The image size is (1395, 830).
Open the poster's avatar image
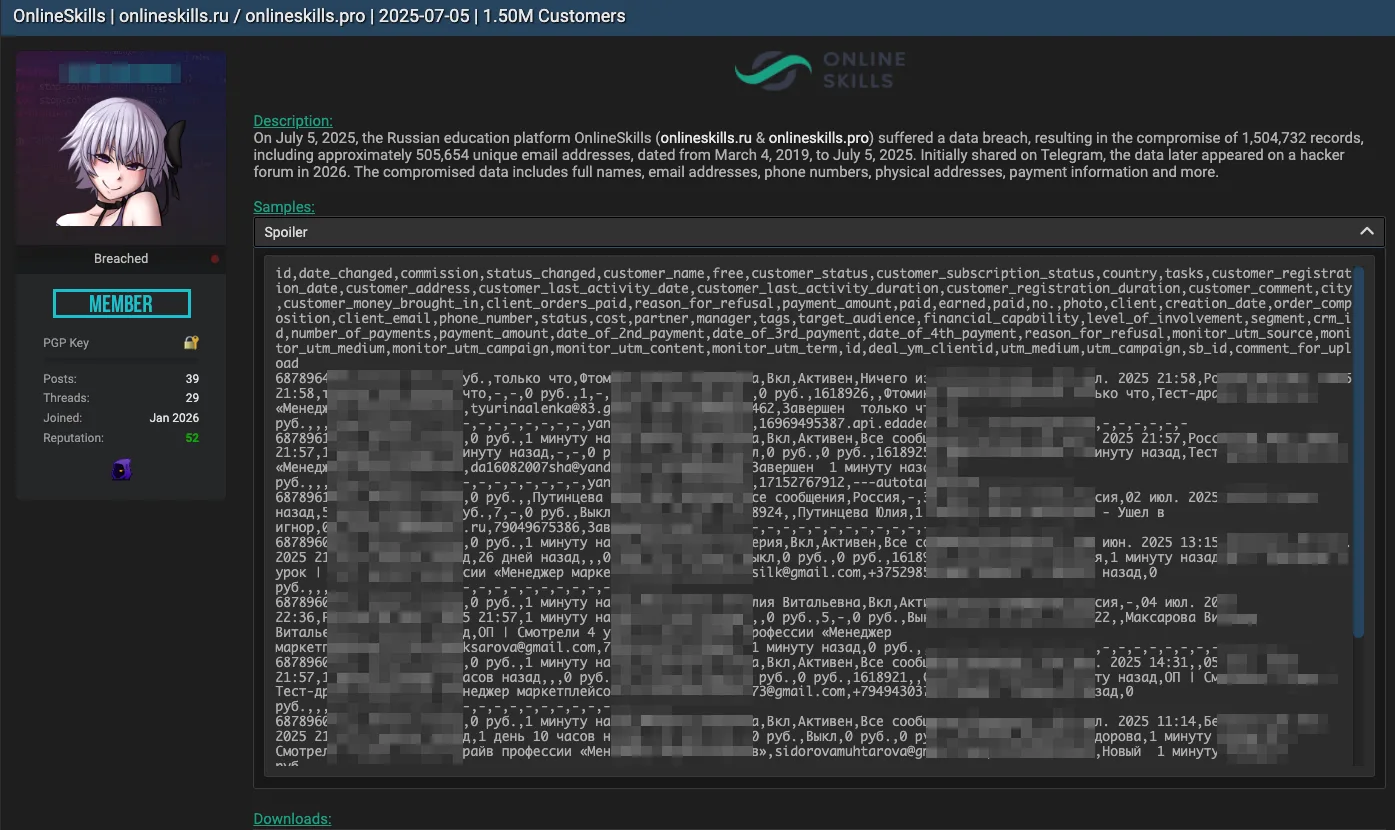pos(121,160)
